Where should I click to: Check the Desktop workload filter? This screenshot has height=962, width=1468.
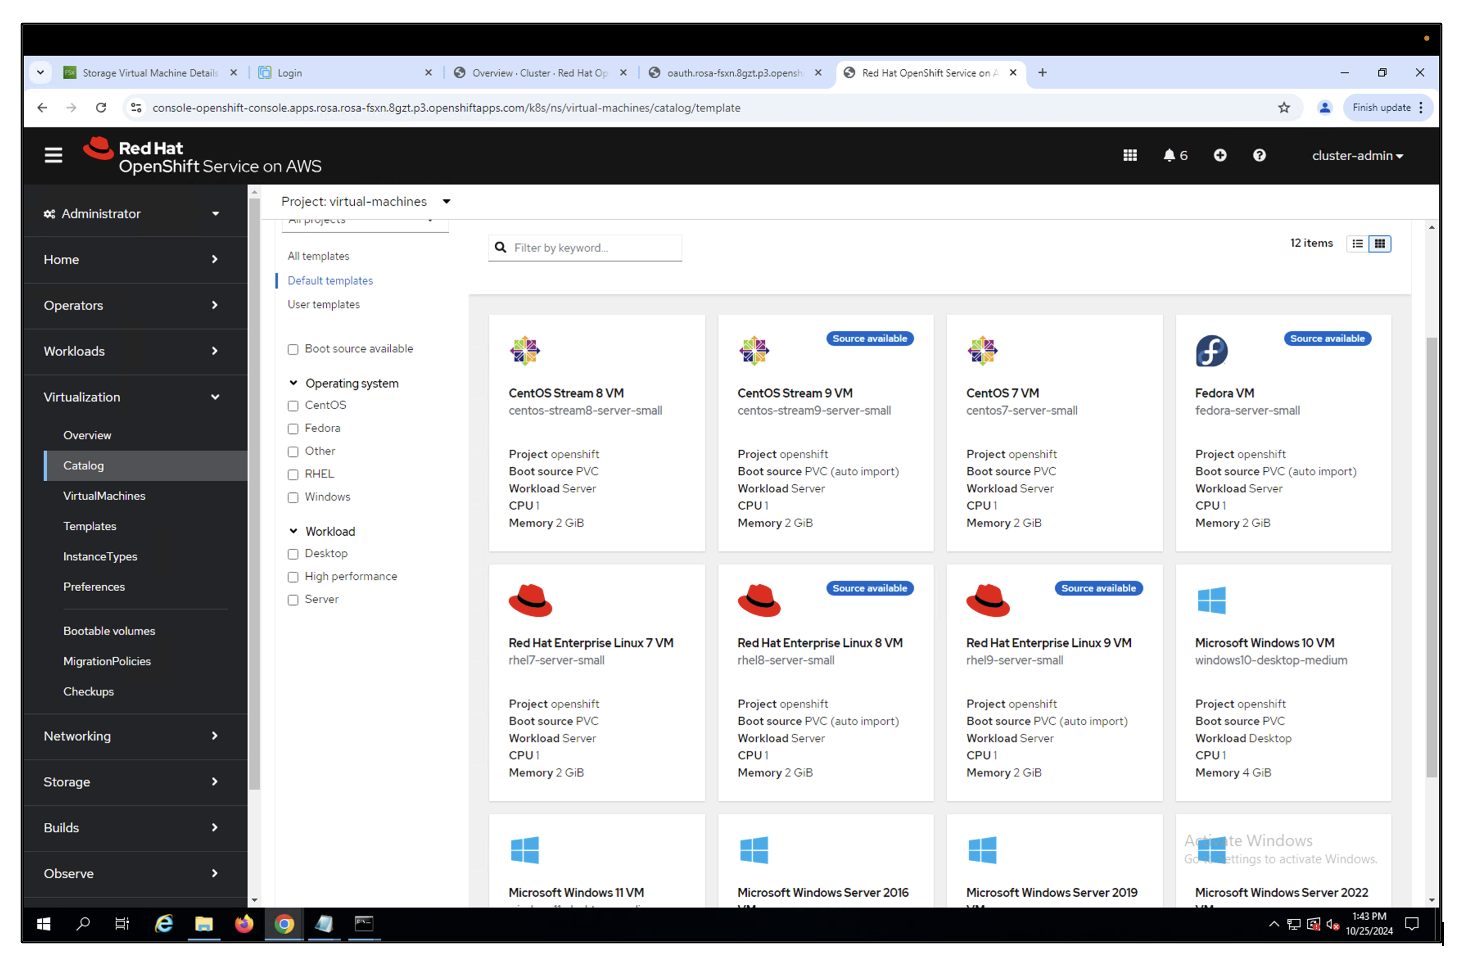[x=293, y=554]
